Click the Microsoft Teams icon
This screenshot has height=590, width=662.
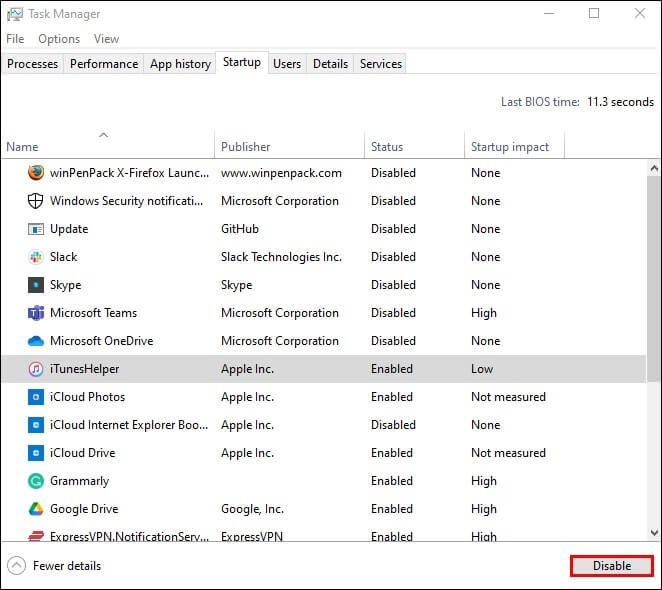(36, 313)
